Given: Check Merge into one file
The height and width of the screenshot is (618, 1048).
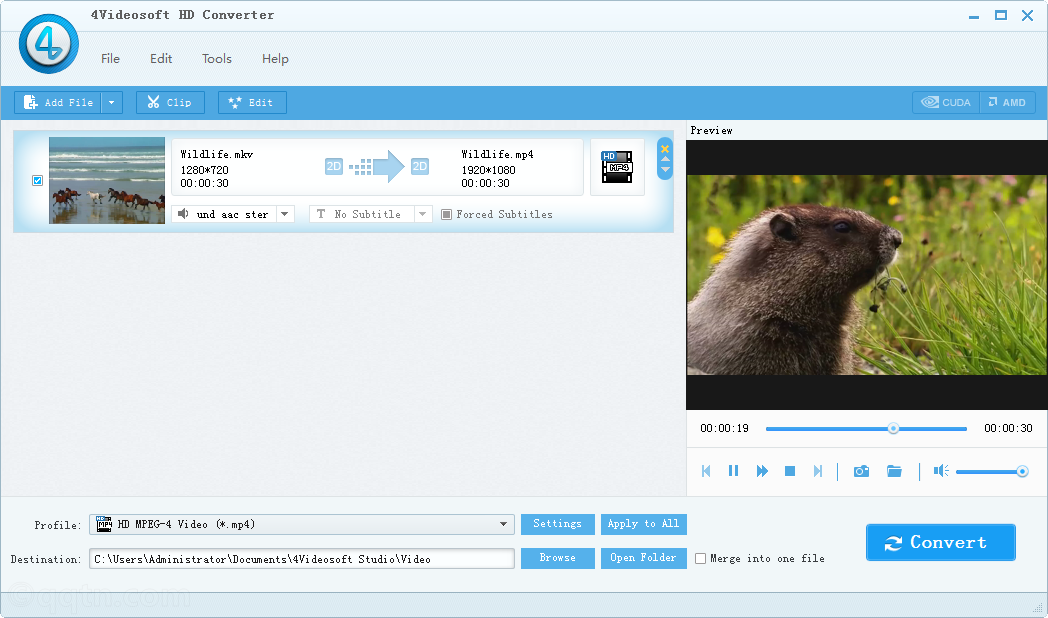Looking at the screenshot, I should (701, 559).
